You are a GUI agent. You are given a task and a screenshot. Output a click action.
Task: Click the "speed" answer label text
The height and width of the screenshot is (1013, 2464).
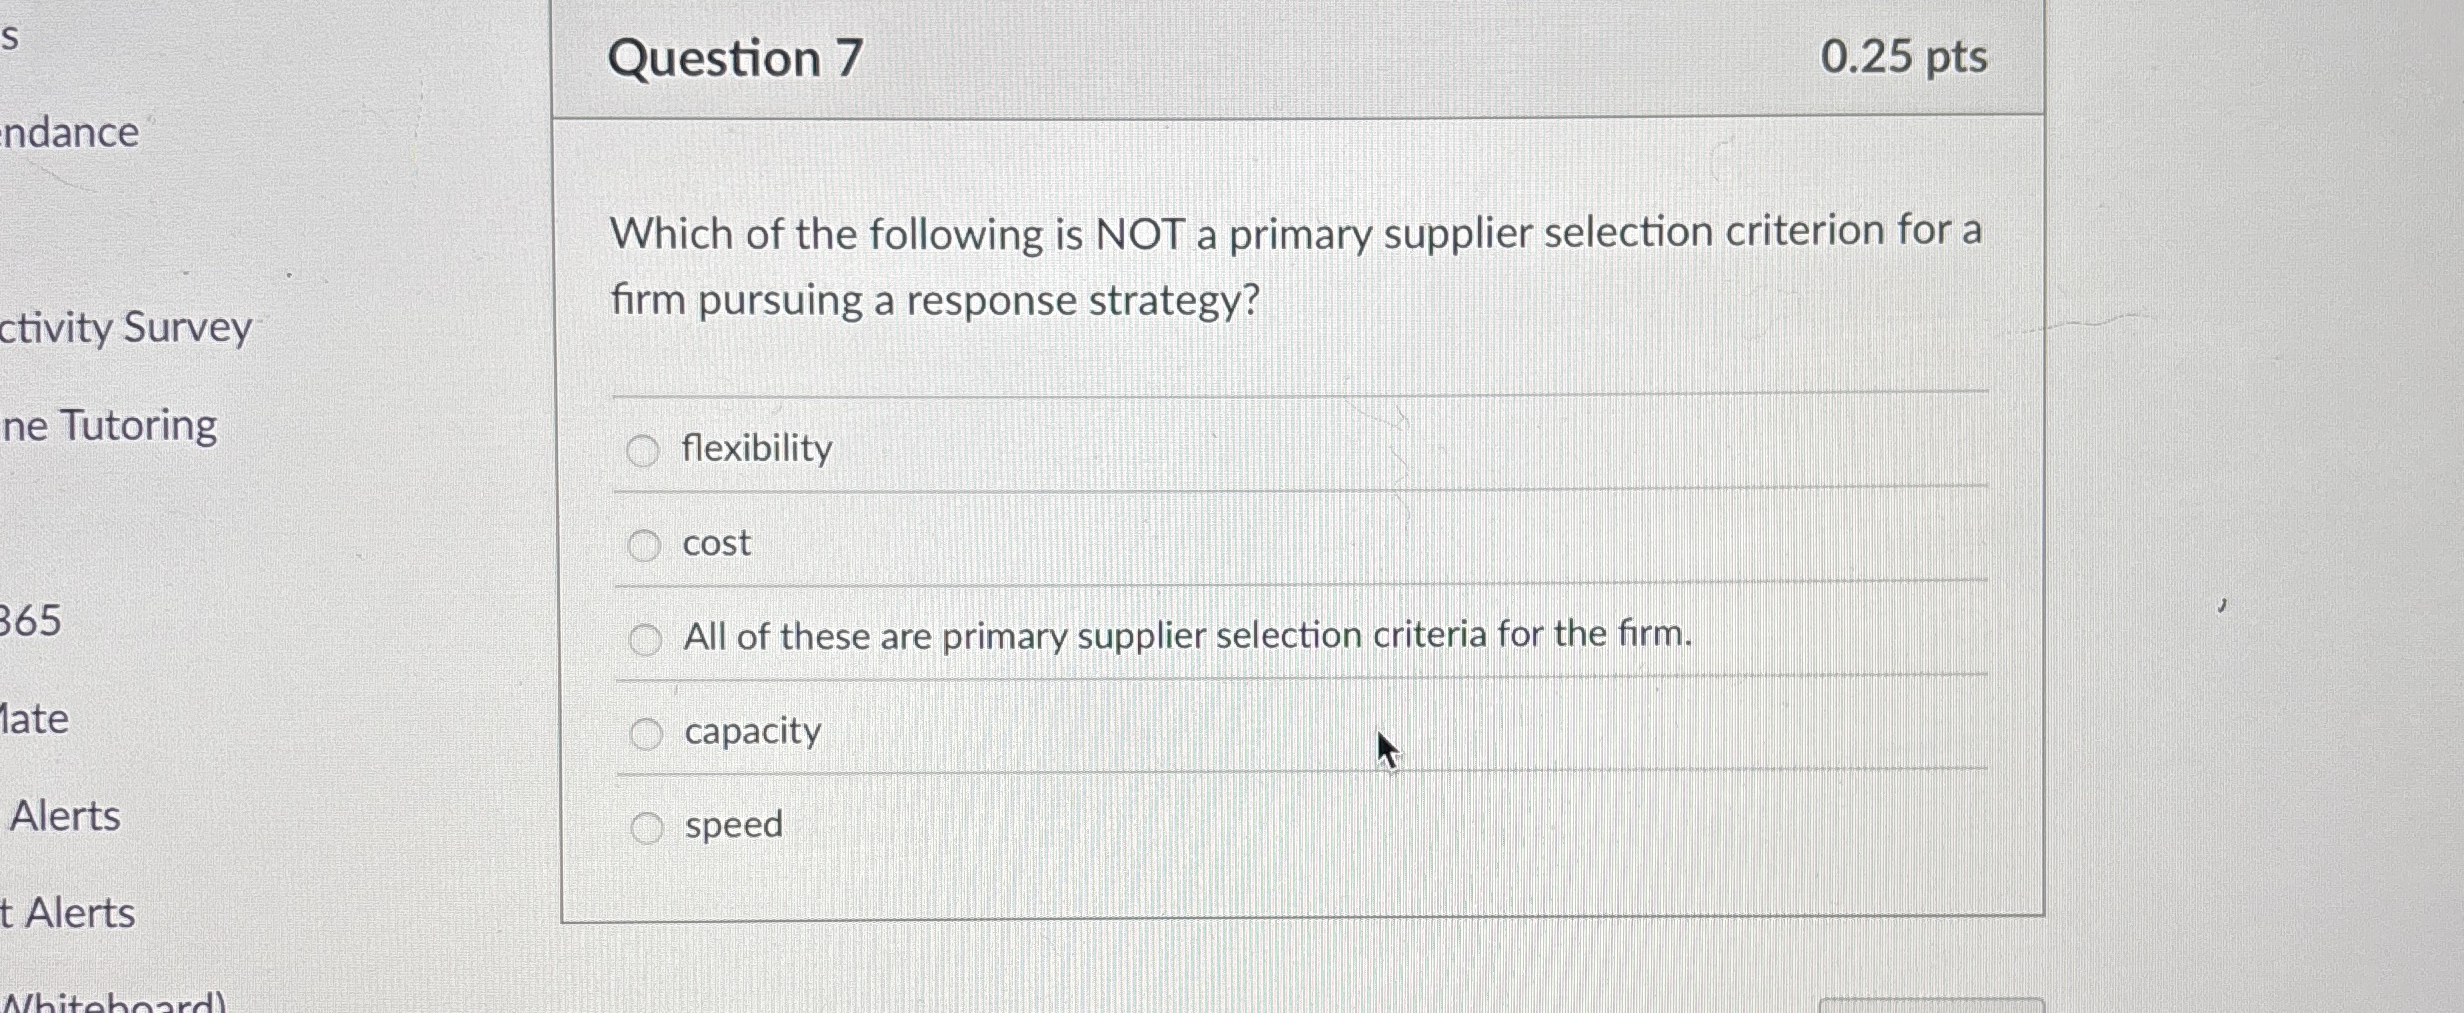coord(734,825)
